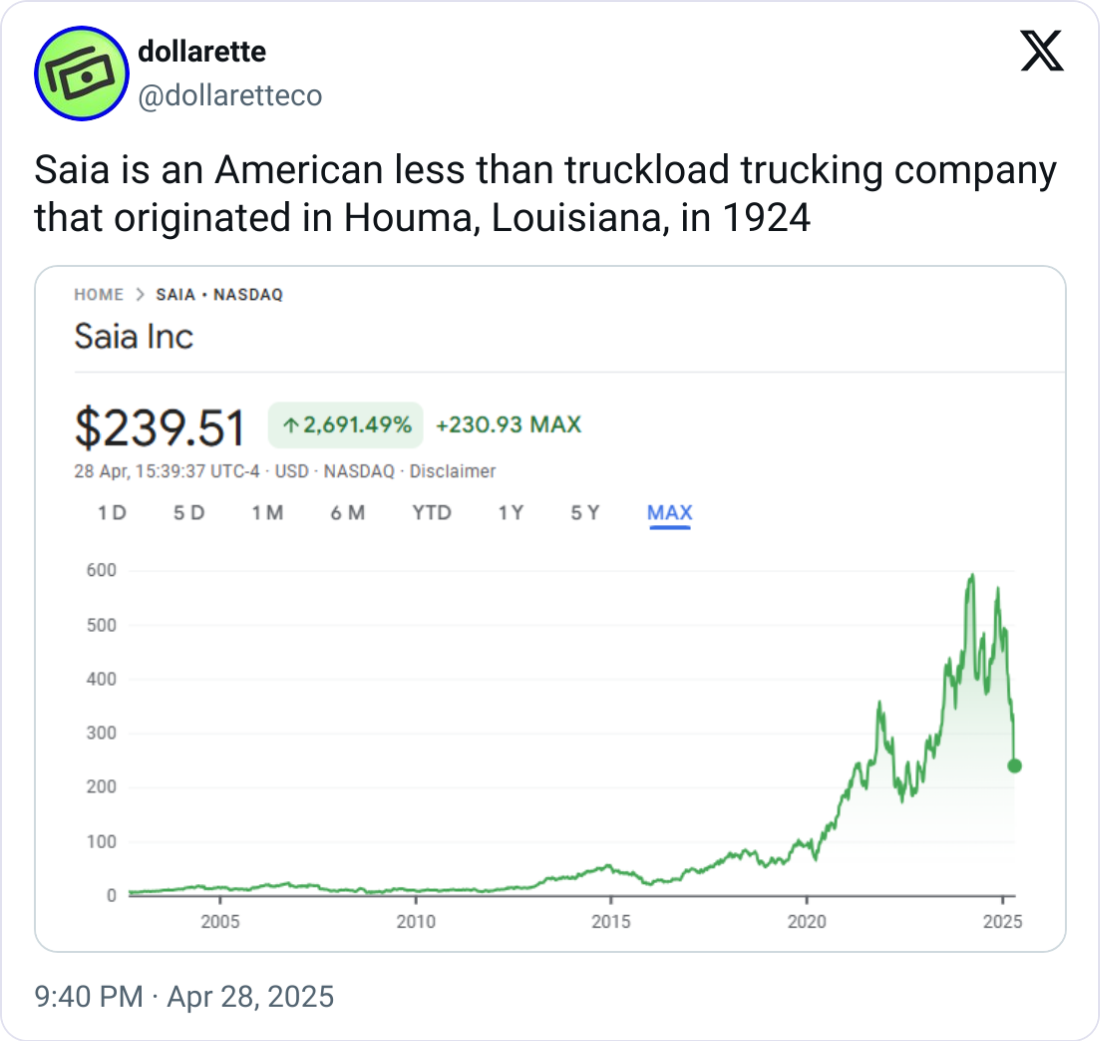Select the MAX chart range
The height and width of the screenshot is (1041, 1100).
[670, 514]
